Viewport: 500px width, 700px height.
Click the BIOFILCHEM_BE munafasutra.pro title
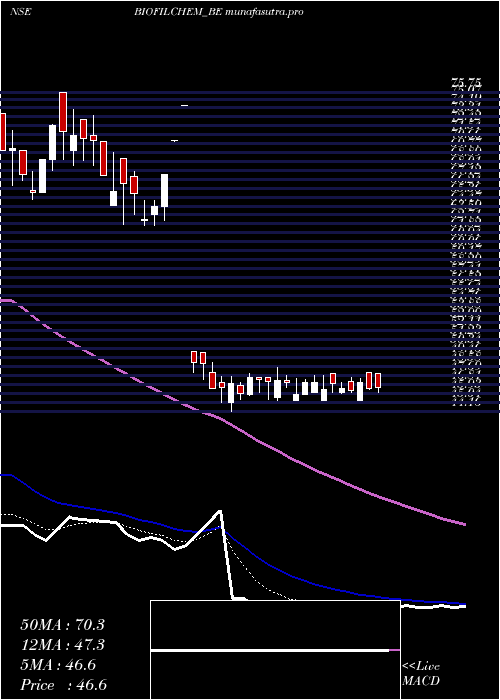point(219,12)
